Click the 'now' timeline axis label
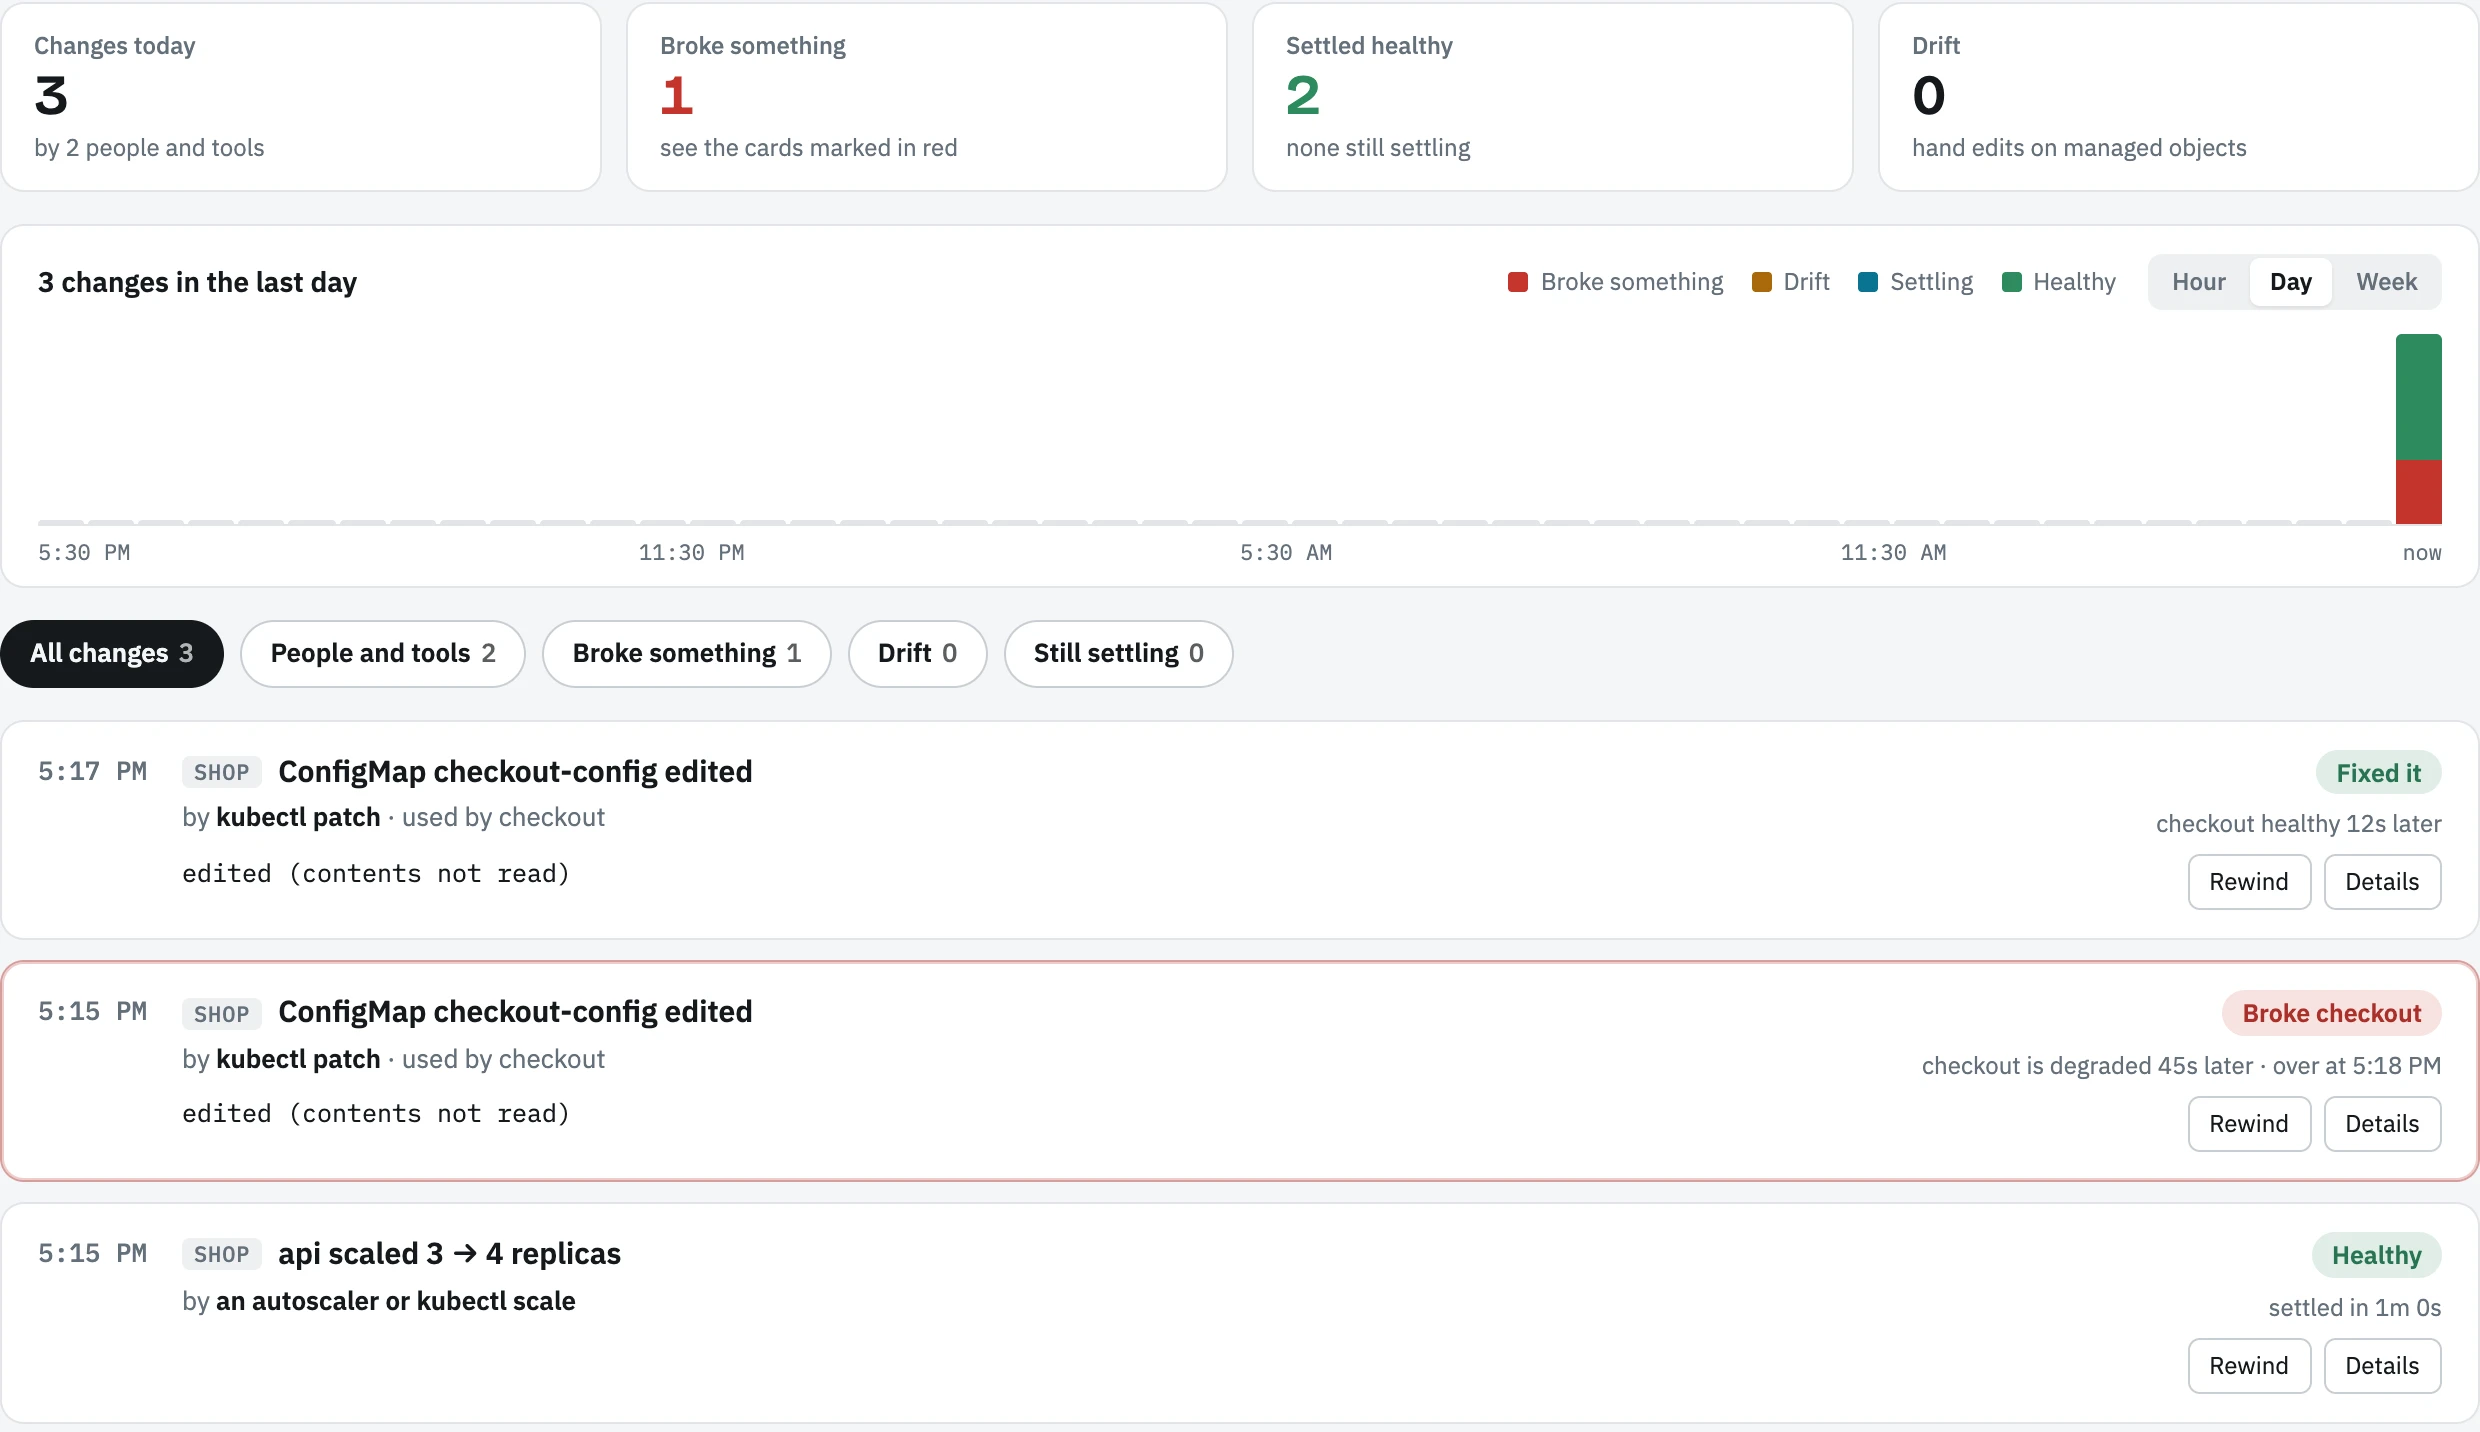The height and width of the screenshot is (1432, 2480). [2421, 552]
